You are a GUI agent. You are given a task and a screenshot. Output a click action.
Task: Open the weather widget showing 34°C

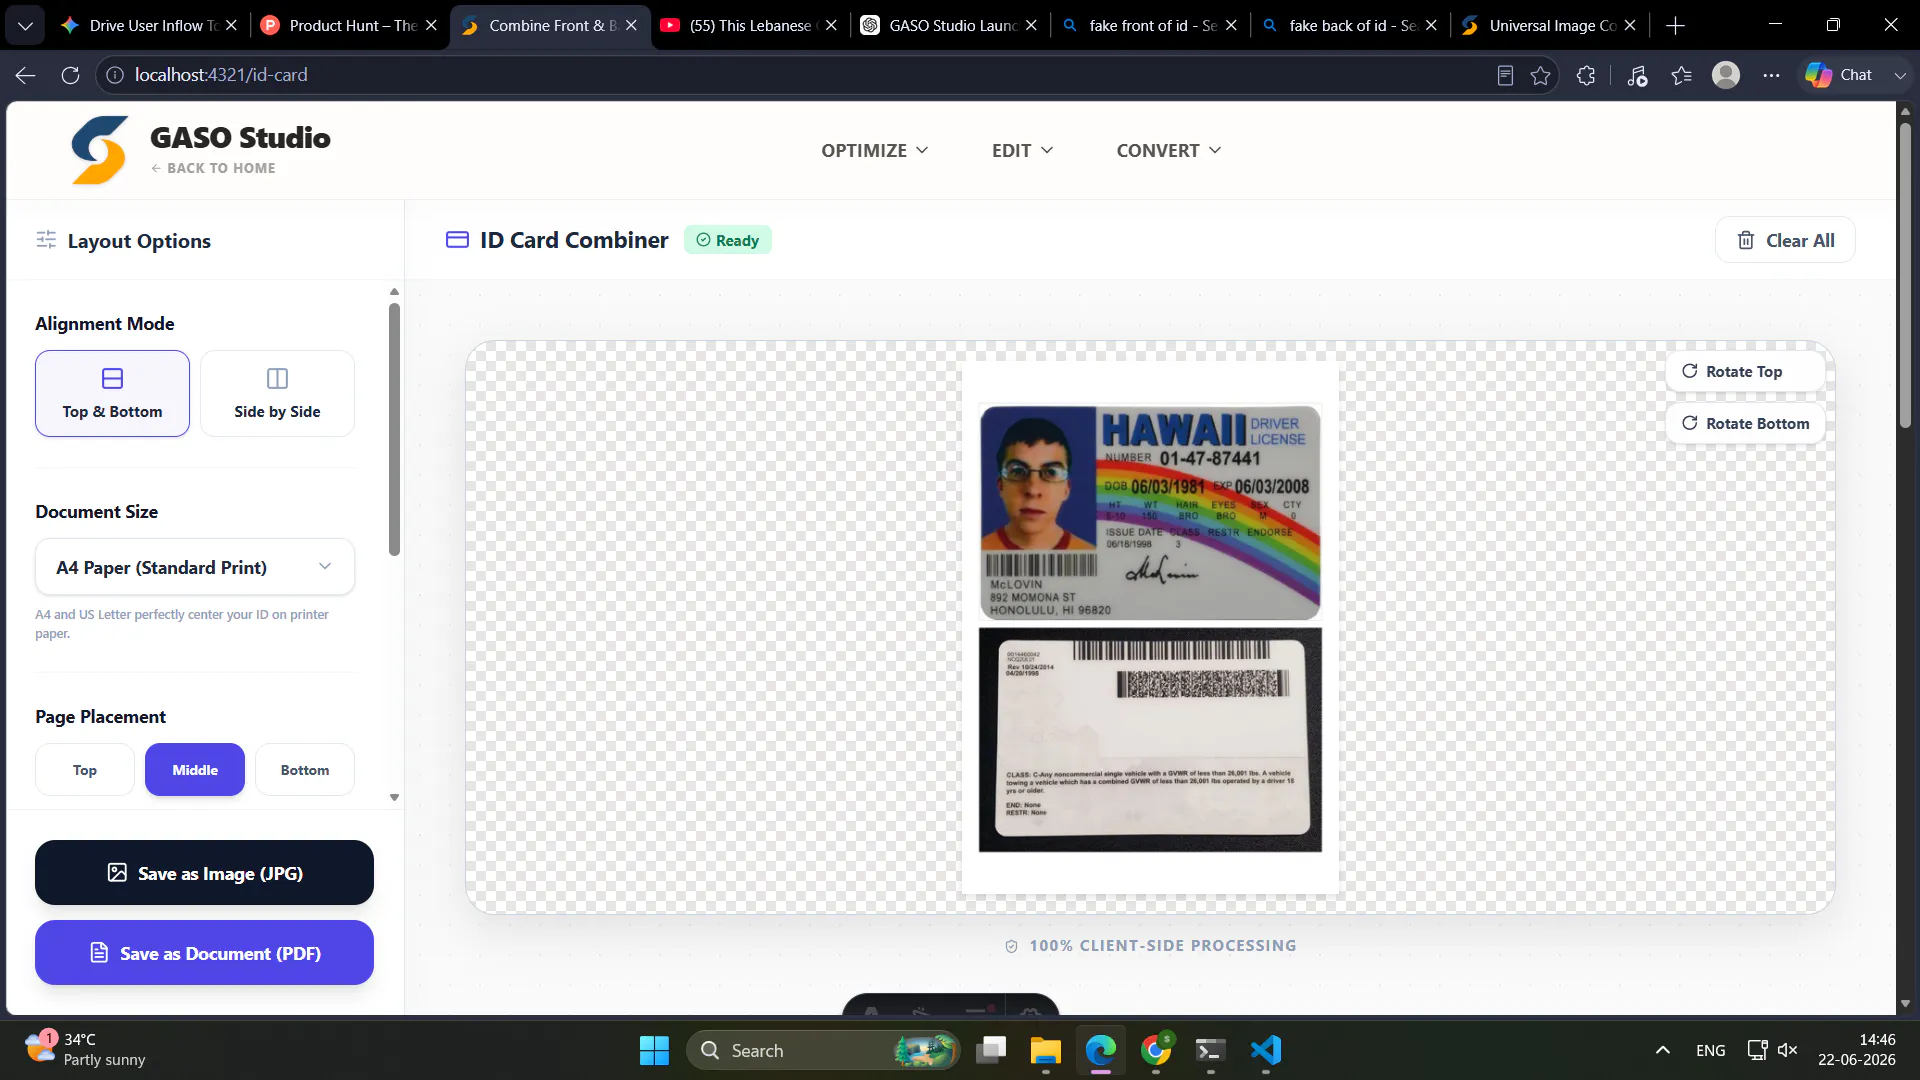click(x=85, y=1050)
